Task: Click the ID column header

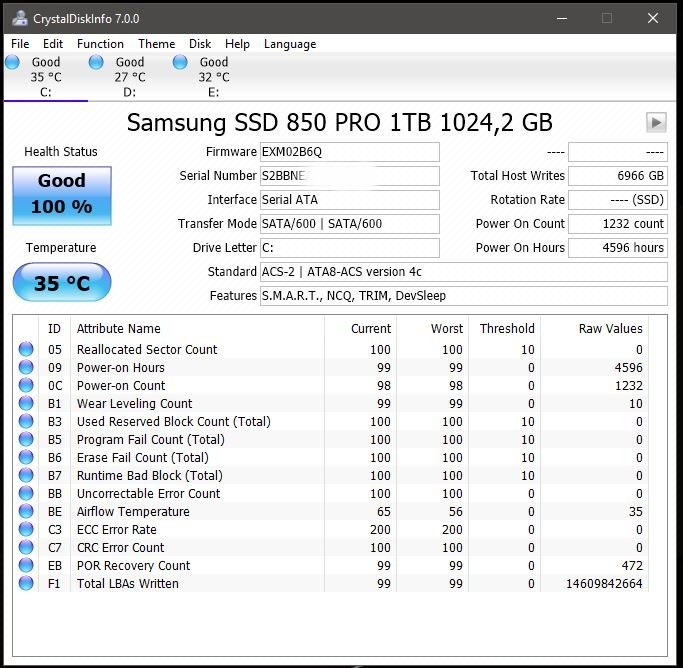Action: point(54,328)
